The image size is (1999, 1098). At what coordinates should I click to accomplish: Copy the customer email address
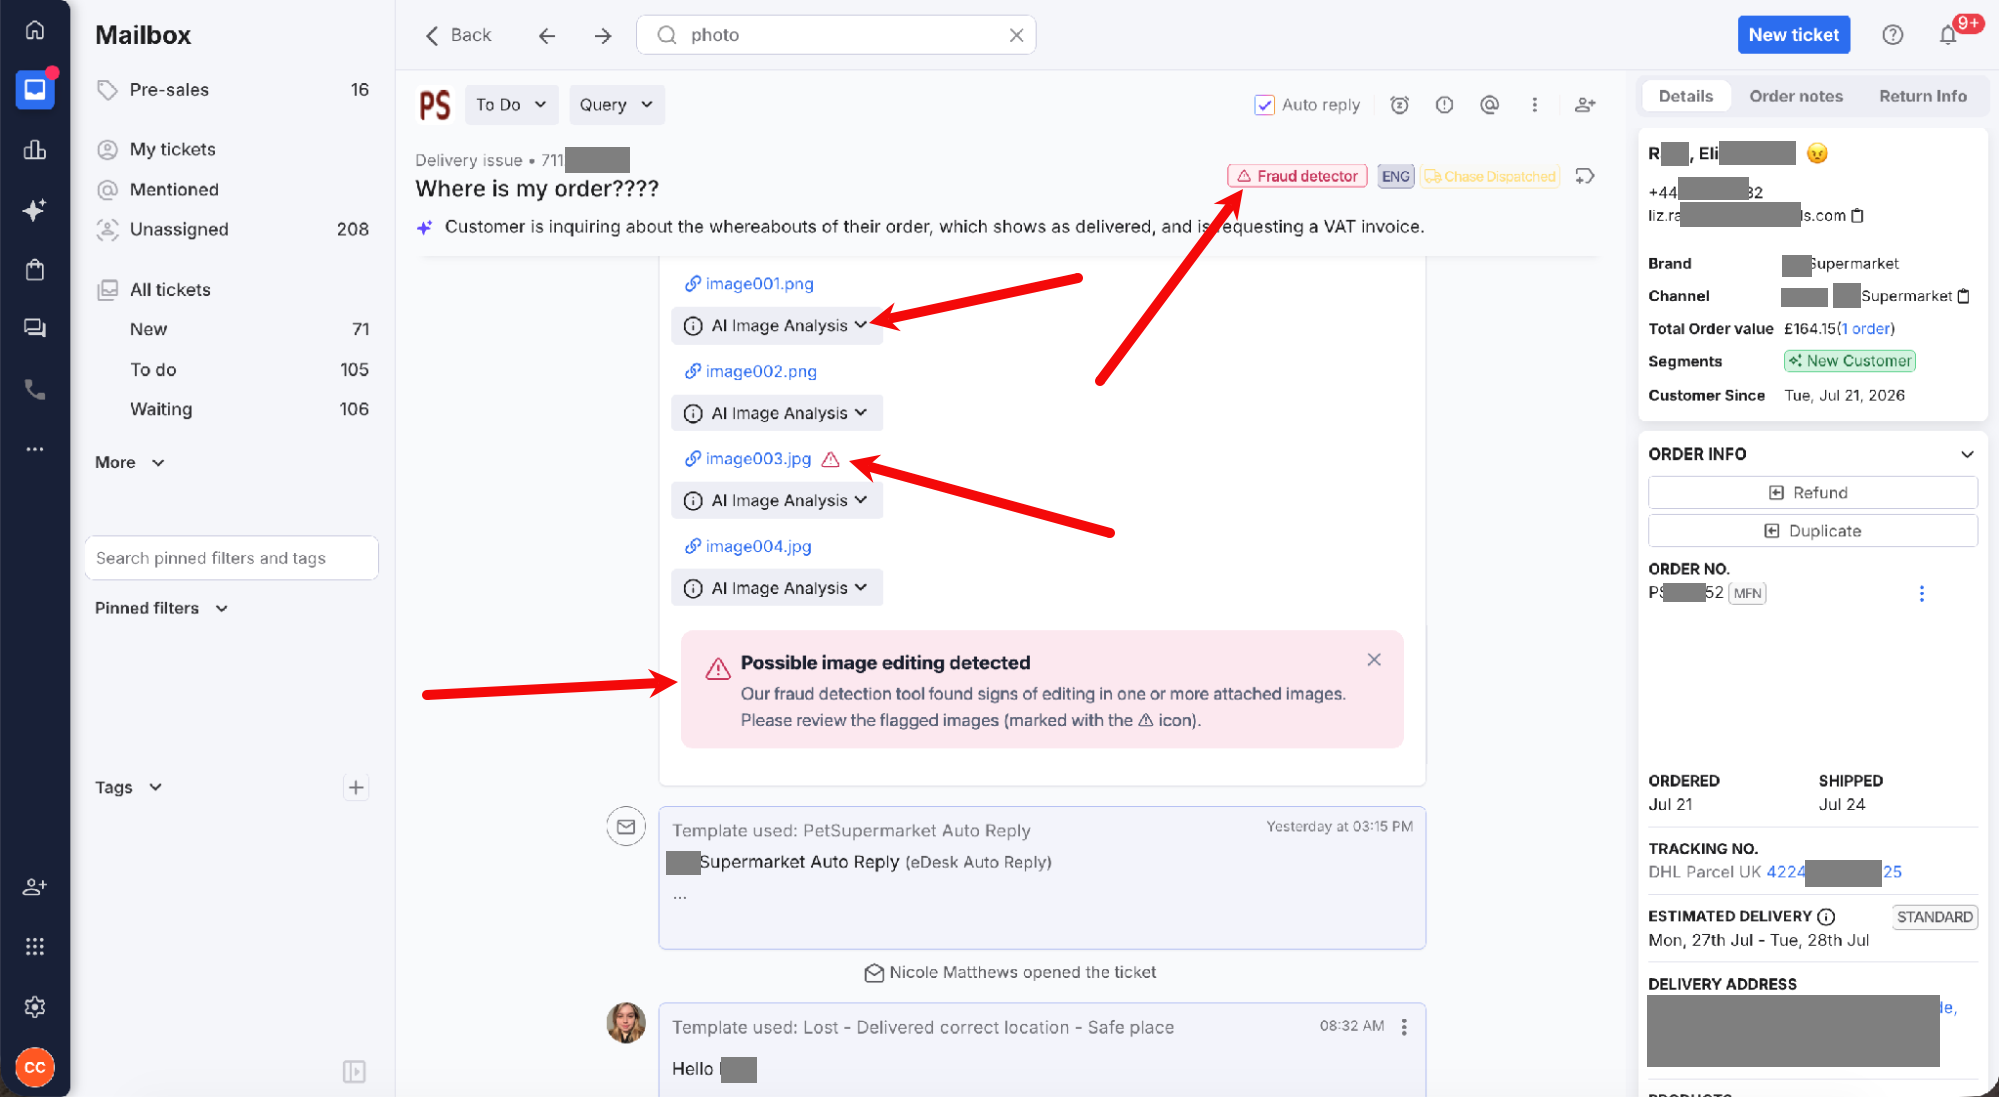point(1857,216)
